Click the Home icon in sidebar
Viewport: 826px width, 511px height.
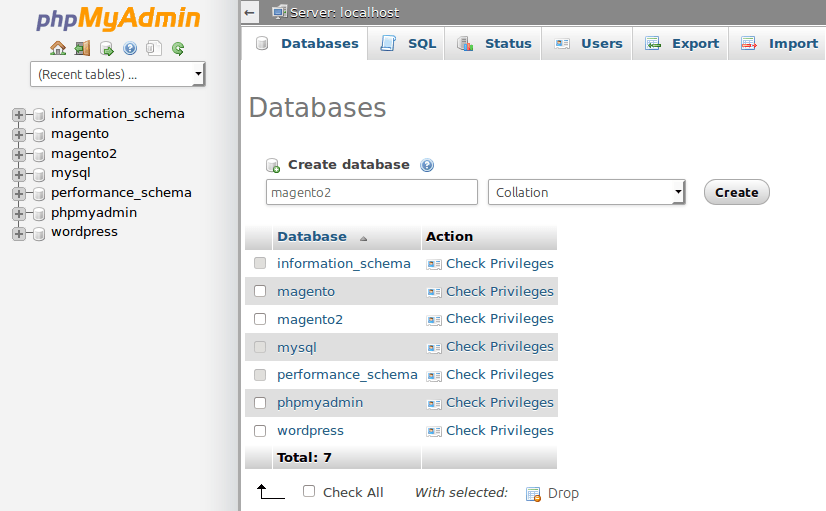point(58,48)
